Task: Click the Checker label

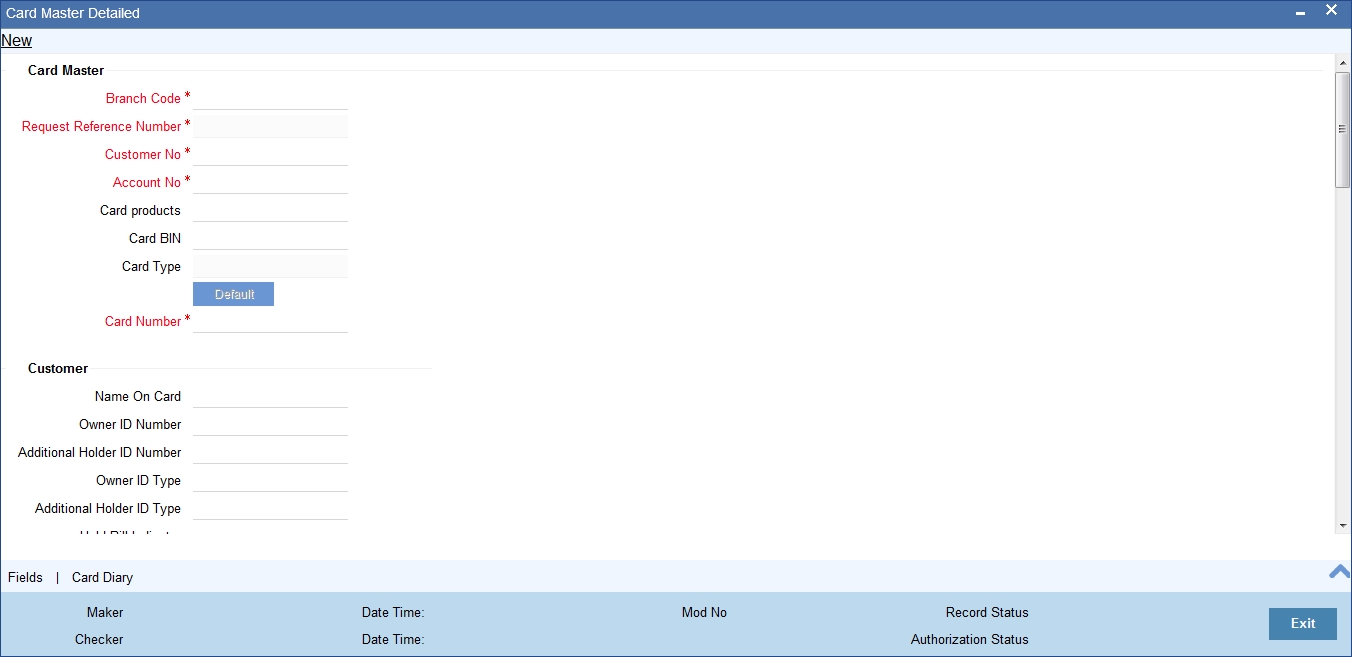Action: [99, 639]
